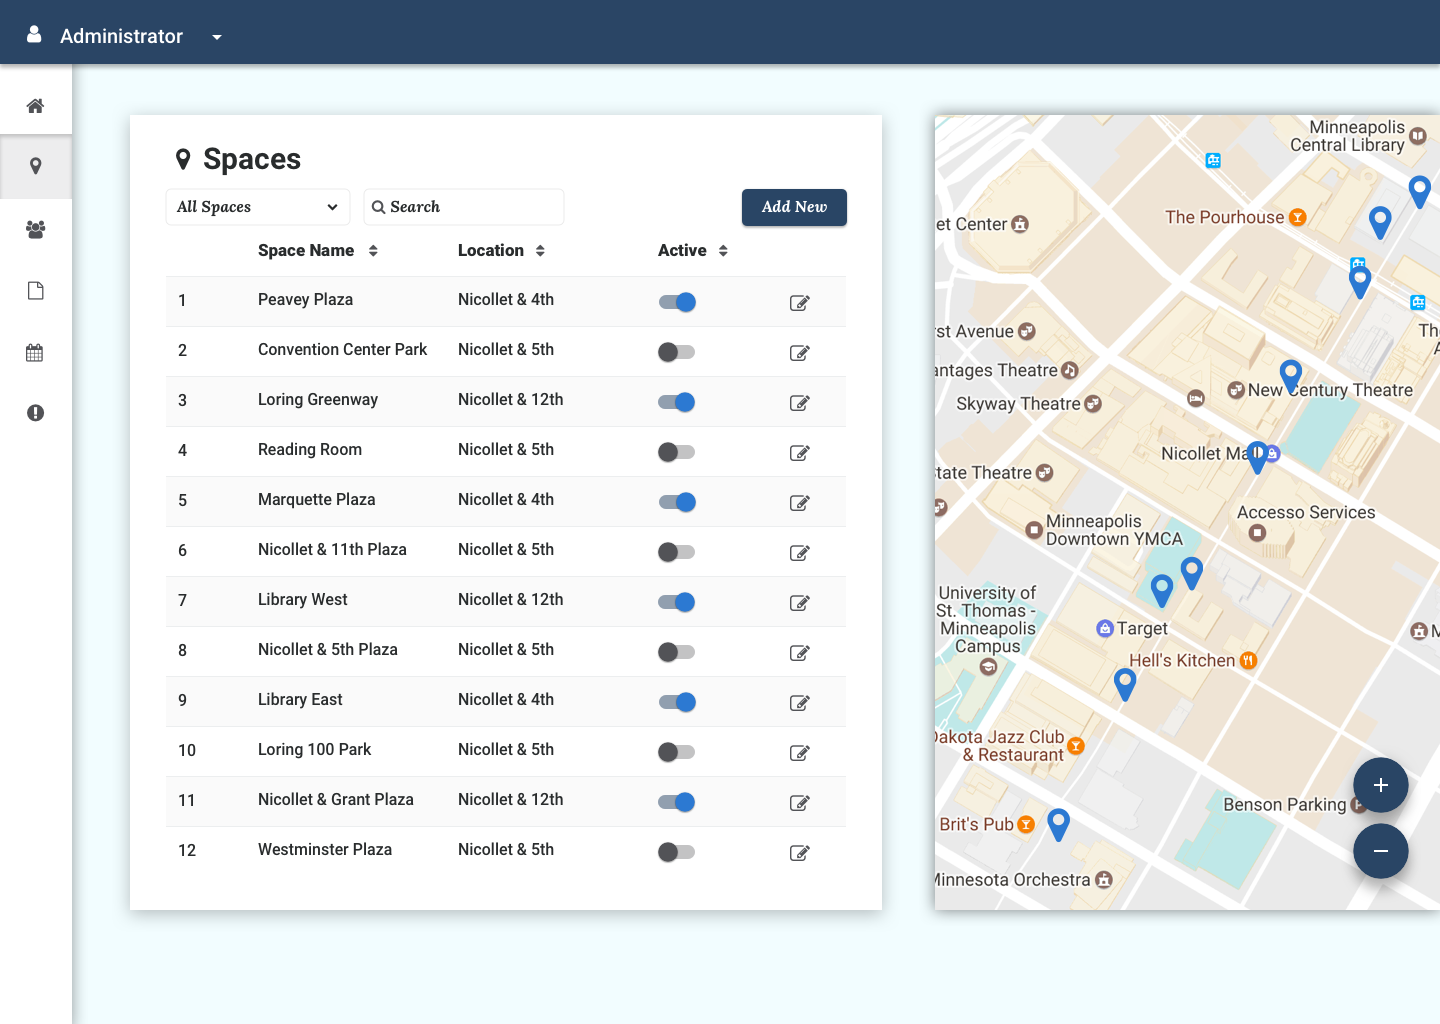Click The Pourhouse marker on map
Image resolution: width=1440 pixels, height=1024 pixels.
1297,217
